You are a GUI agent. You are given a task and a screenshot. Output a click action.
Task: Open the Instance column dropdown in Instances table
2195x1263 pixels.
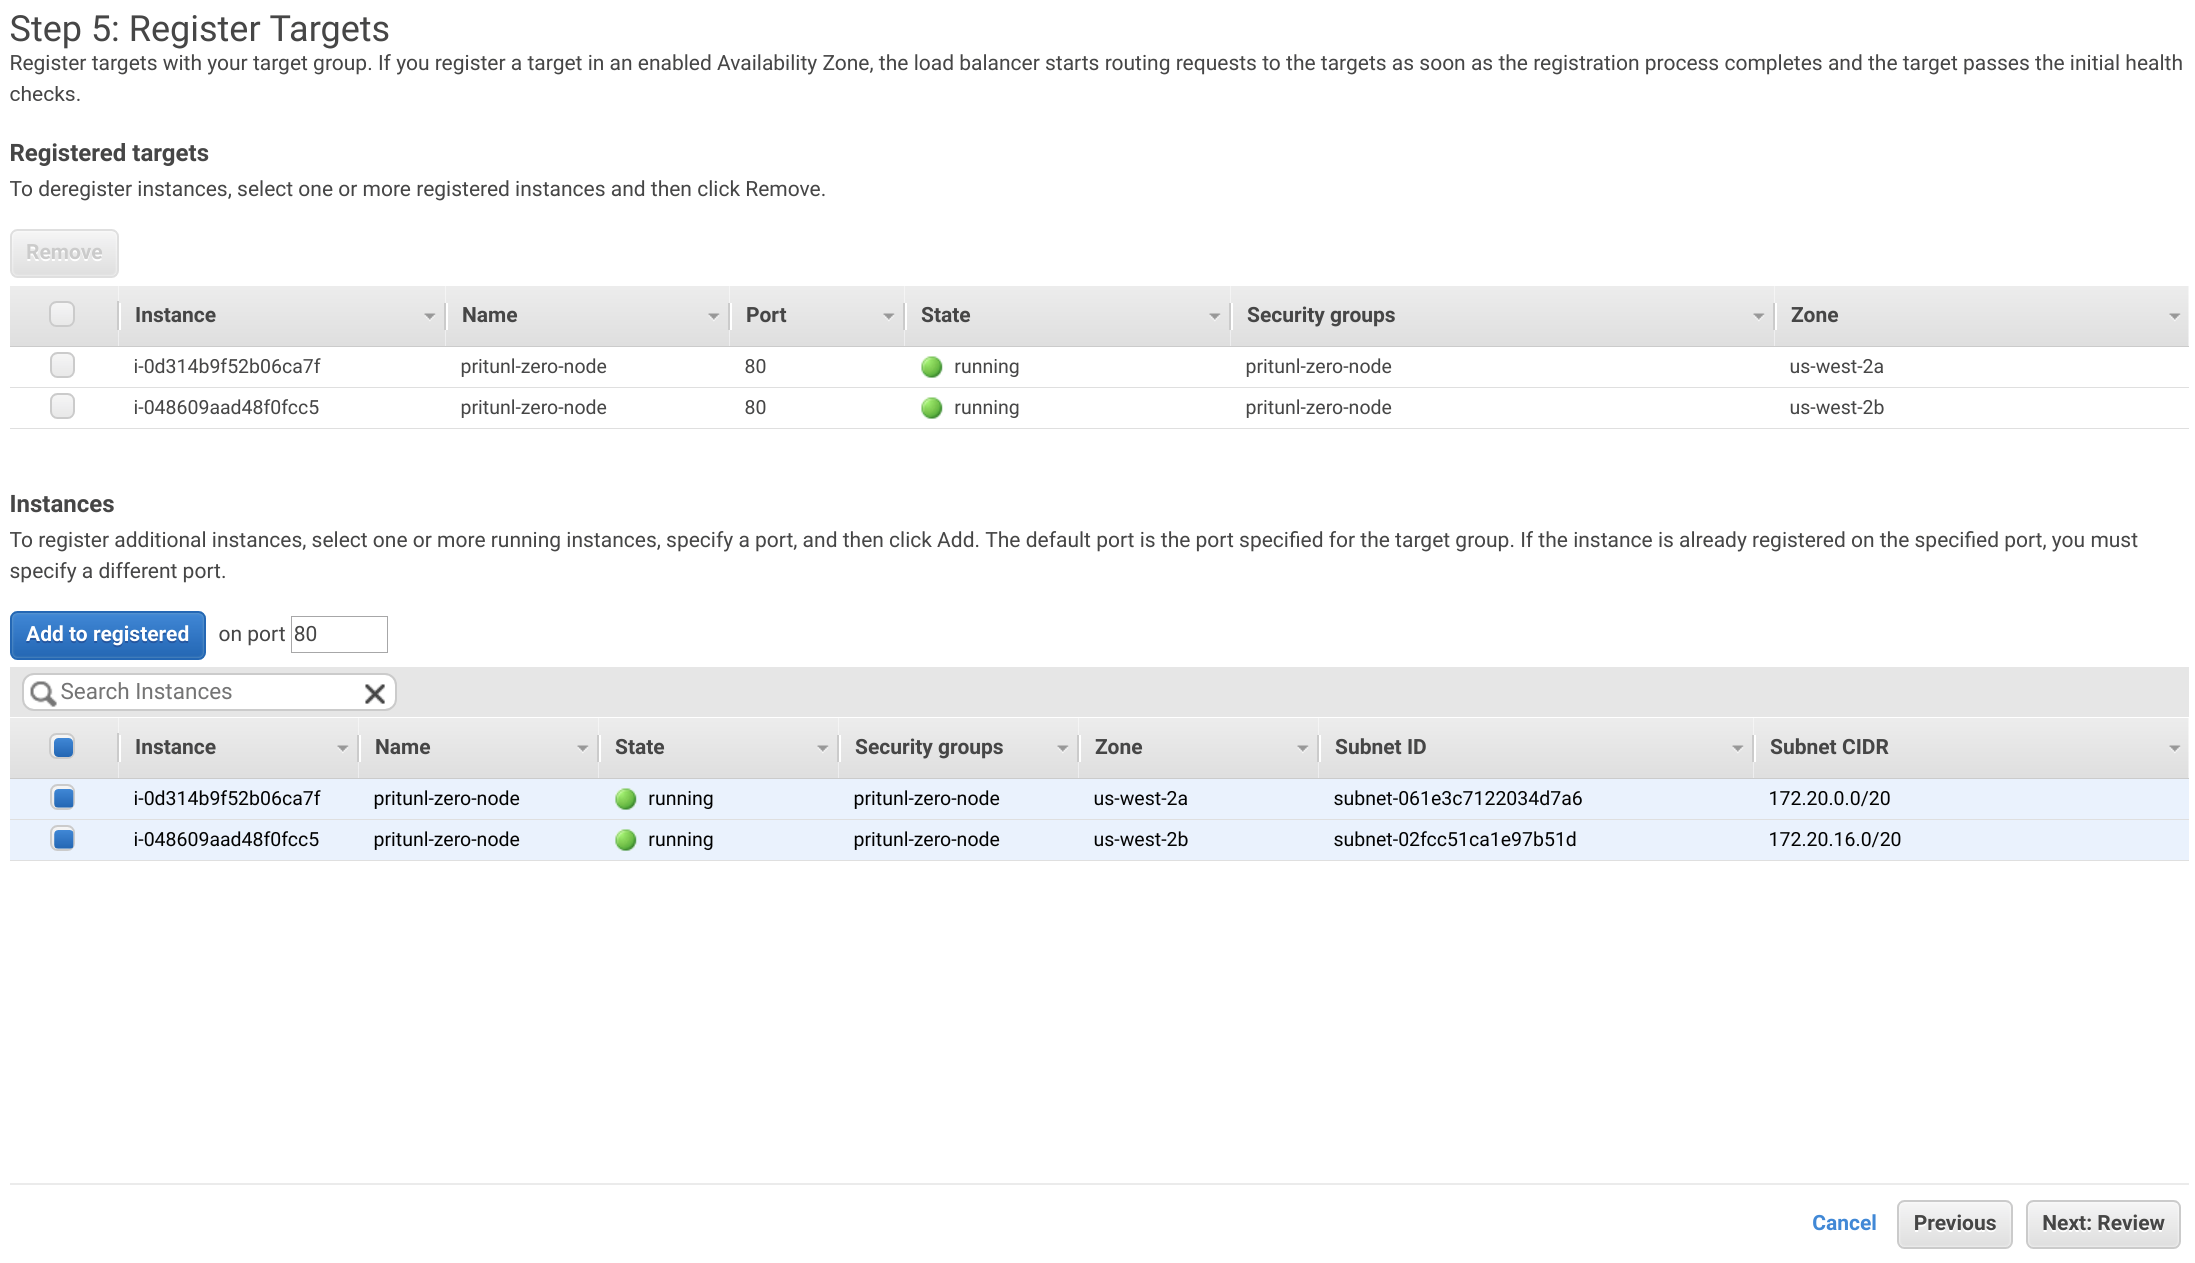(x=342, y=748)
